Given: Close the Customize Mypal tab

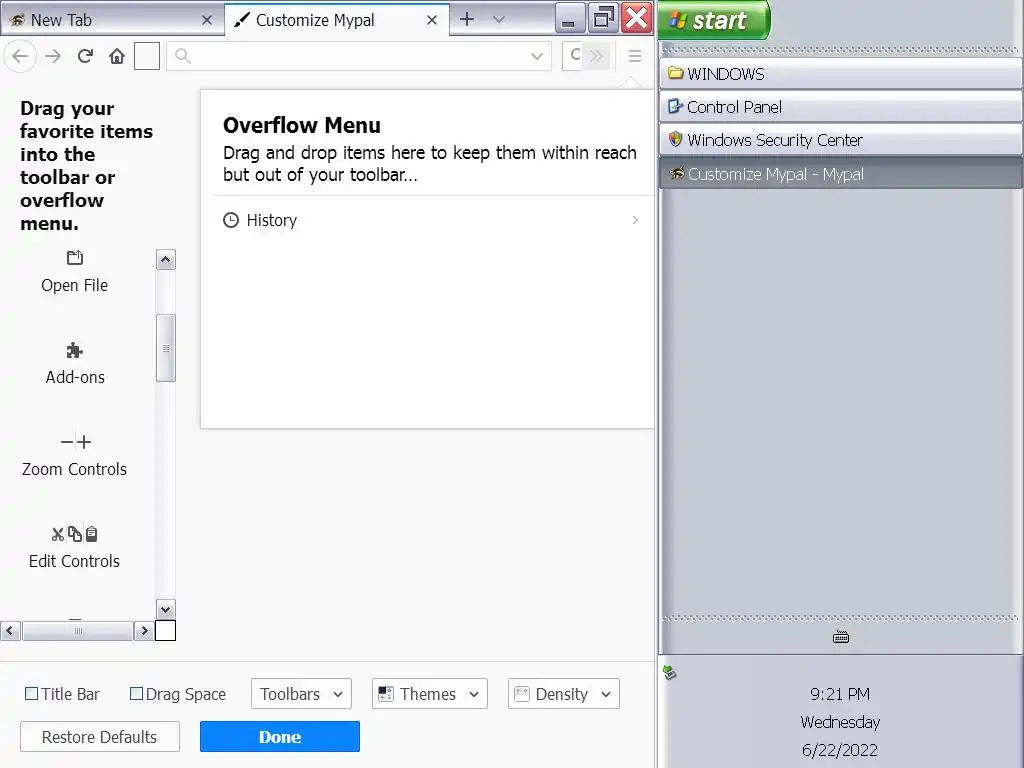Looking at the screenshot, I should pos(432,20).
